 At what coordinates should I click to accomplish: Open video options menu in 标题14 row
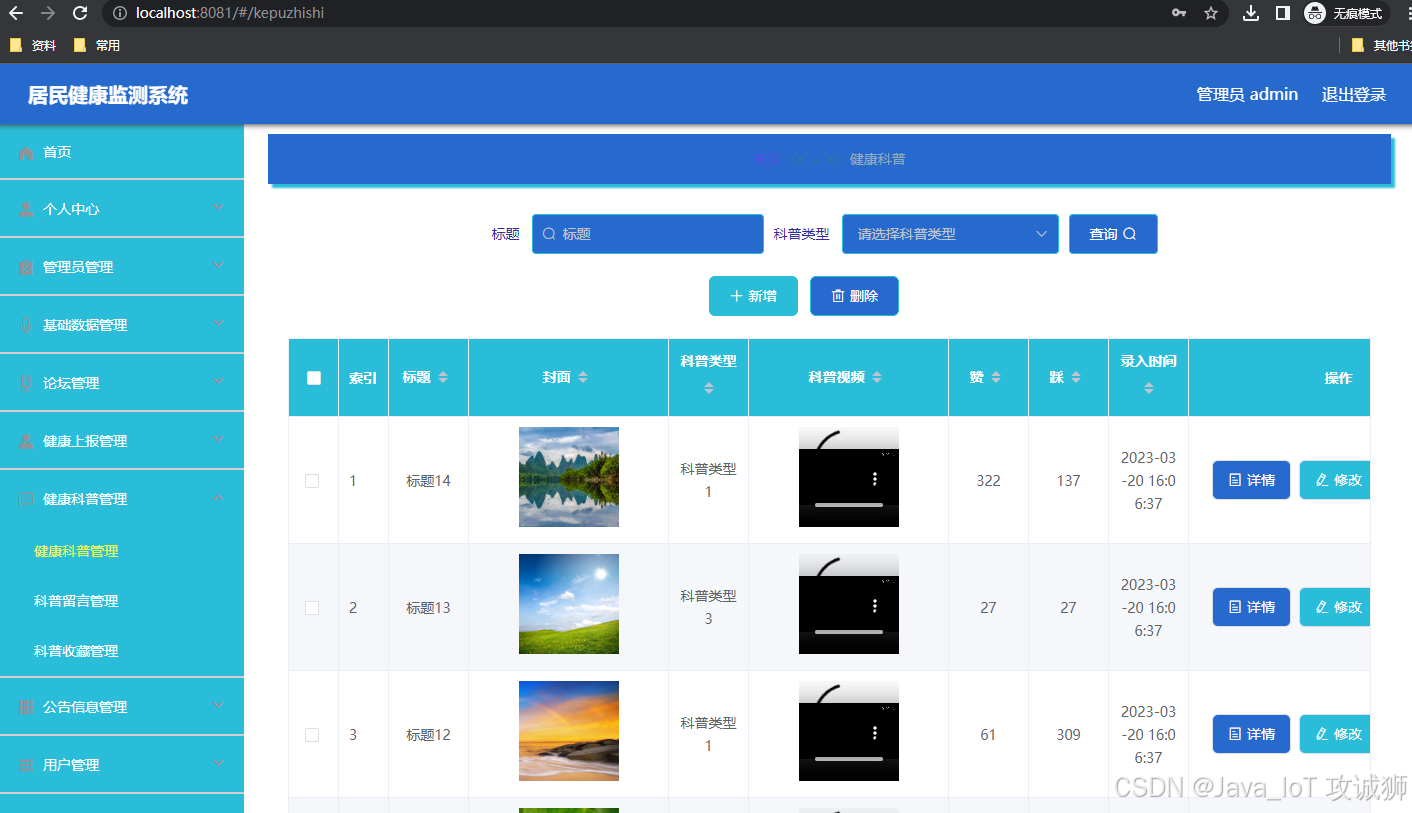coord(875,479)
